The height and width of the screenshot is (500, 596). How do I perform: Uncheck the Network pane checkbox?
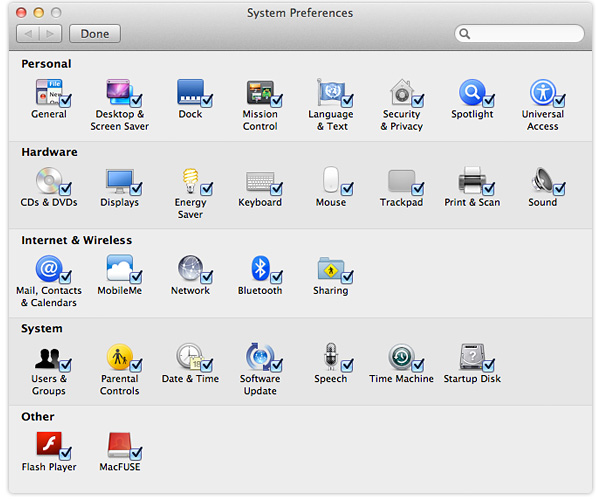pyautogui.click(x=207, y=277)
